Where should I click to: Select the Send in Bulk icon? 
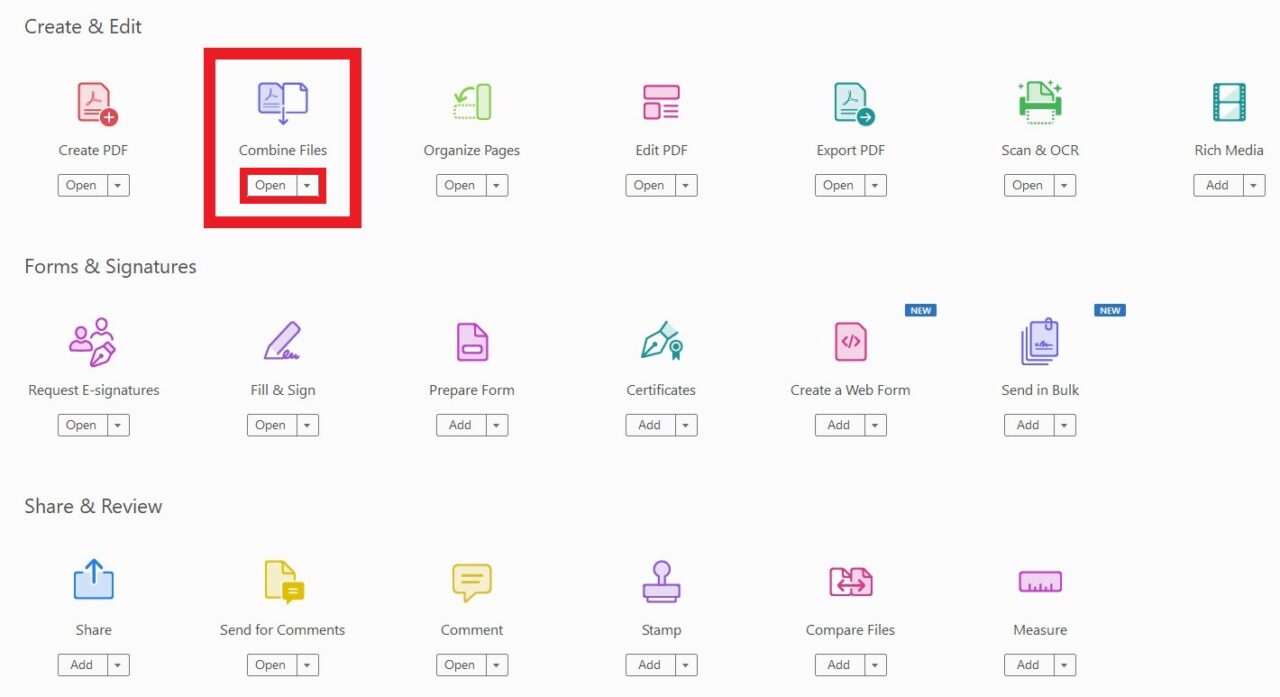point(1040,343)
